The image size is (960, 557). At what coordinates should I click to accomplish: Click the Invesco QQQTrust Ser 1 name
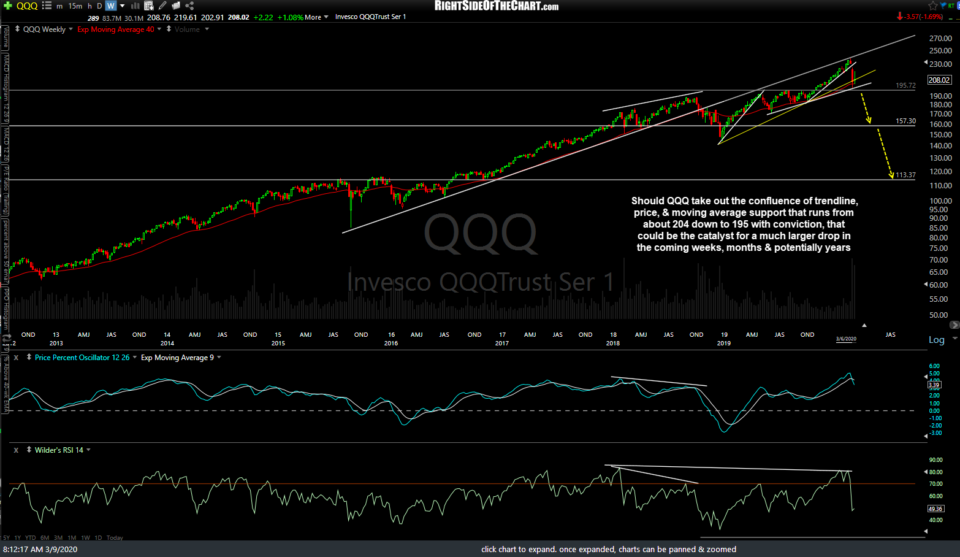point(370,17)
